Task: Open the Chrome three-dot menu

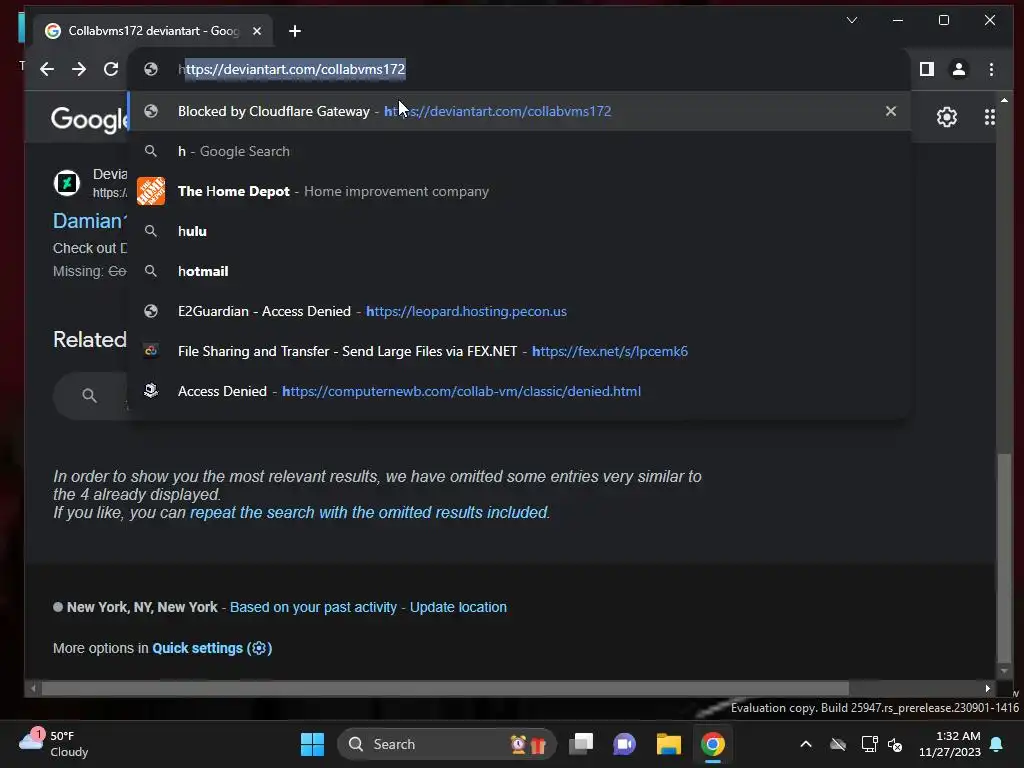Action: coord(991,69)
